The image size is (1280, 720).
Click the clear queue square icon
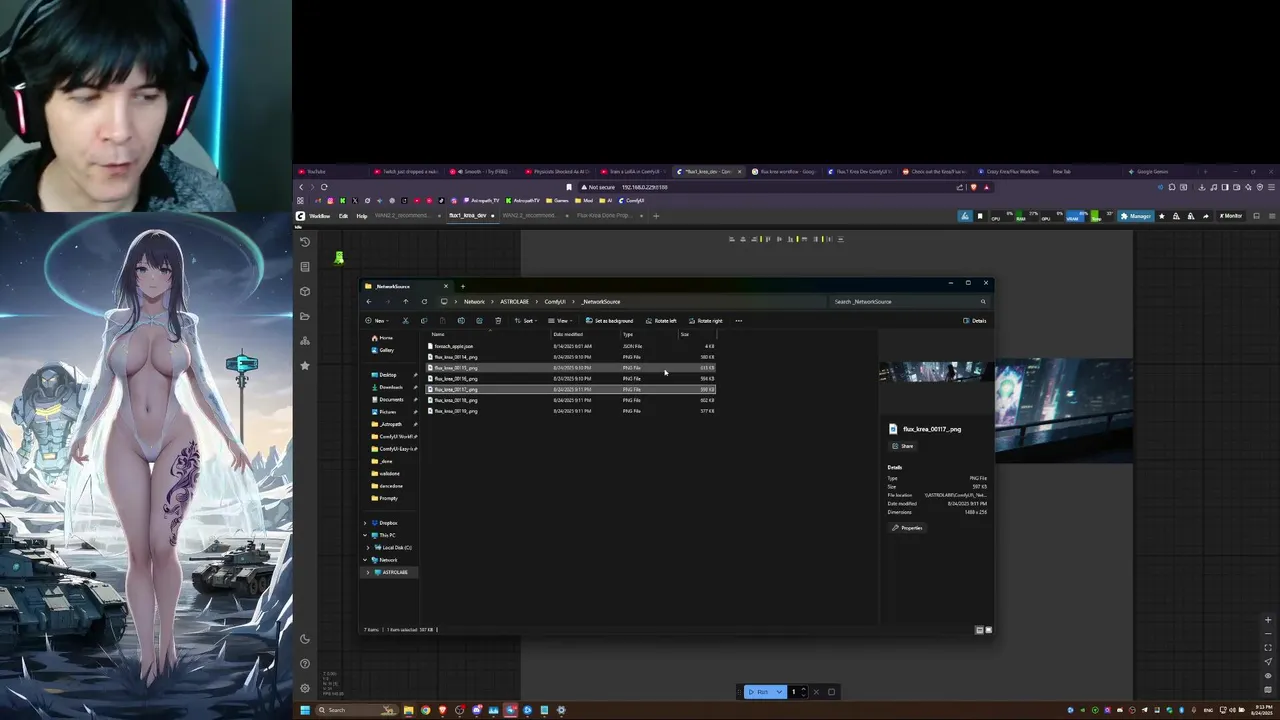(x=831, y=692)
